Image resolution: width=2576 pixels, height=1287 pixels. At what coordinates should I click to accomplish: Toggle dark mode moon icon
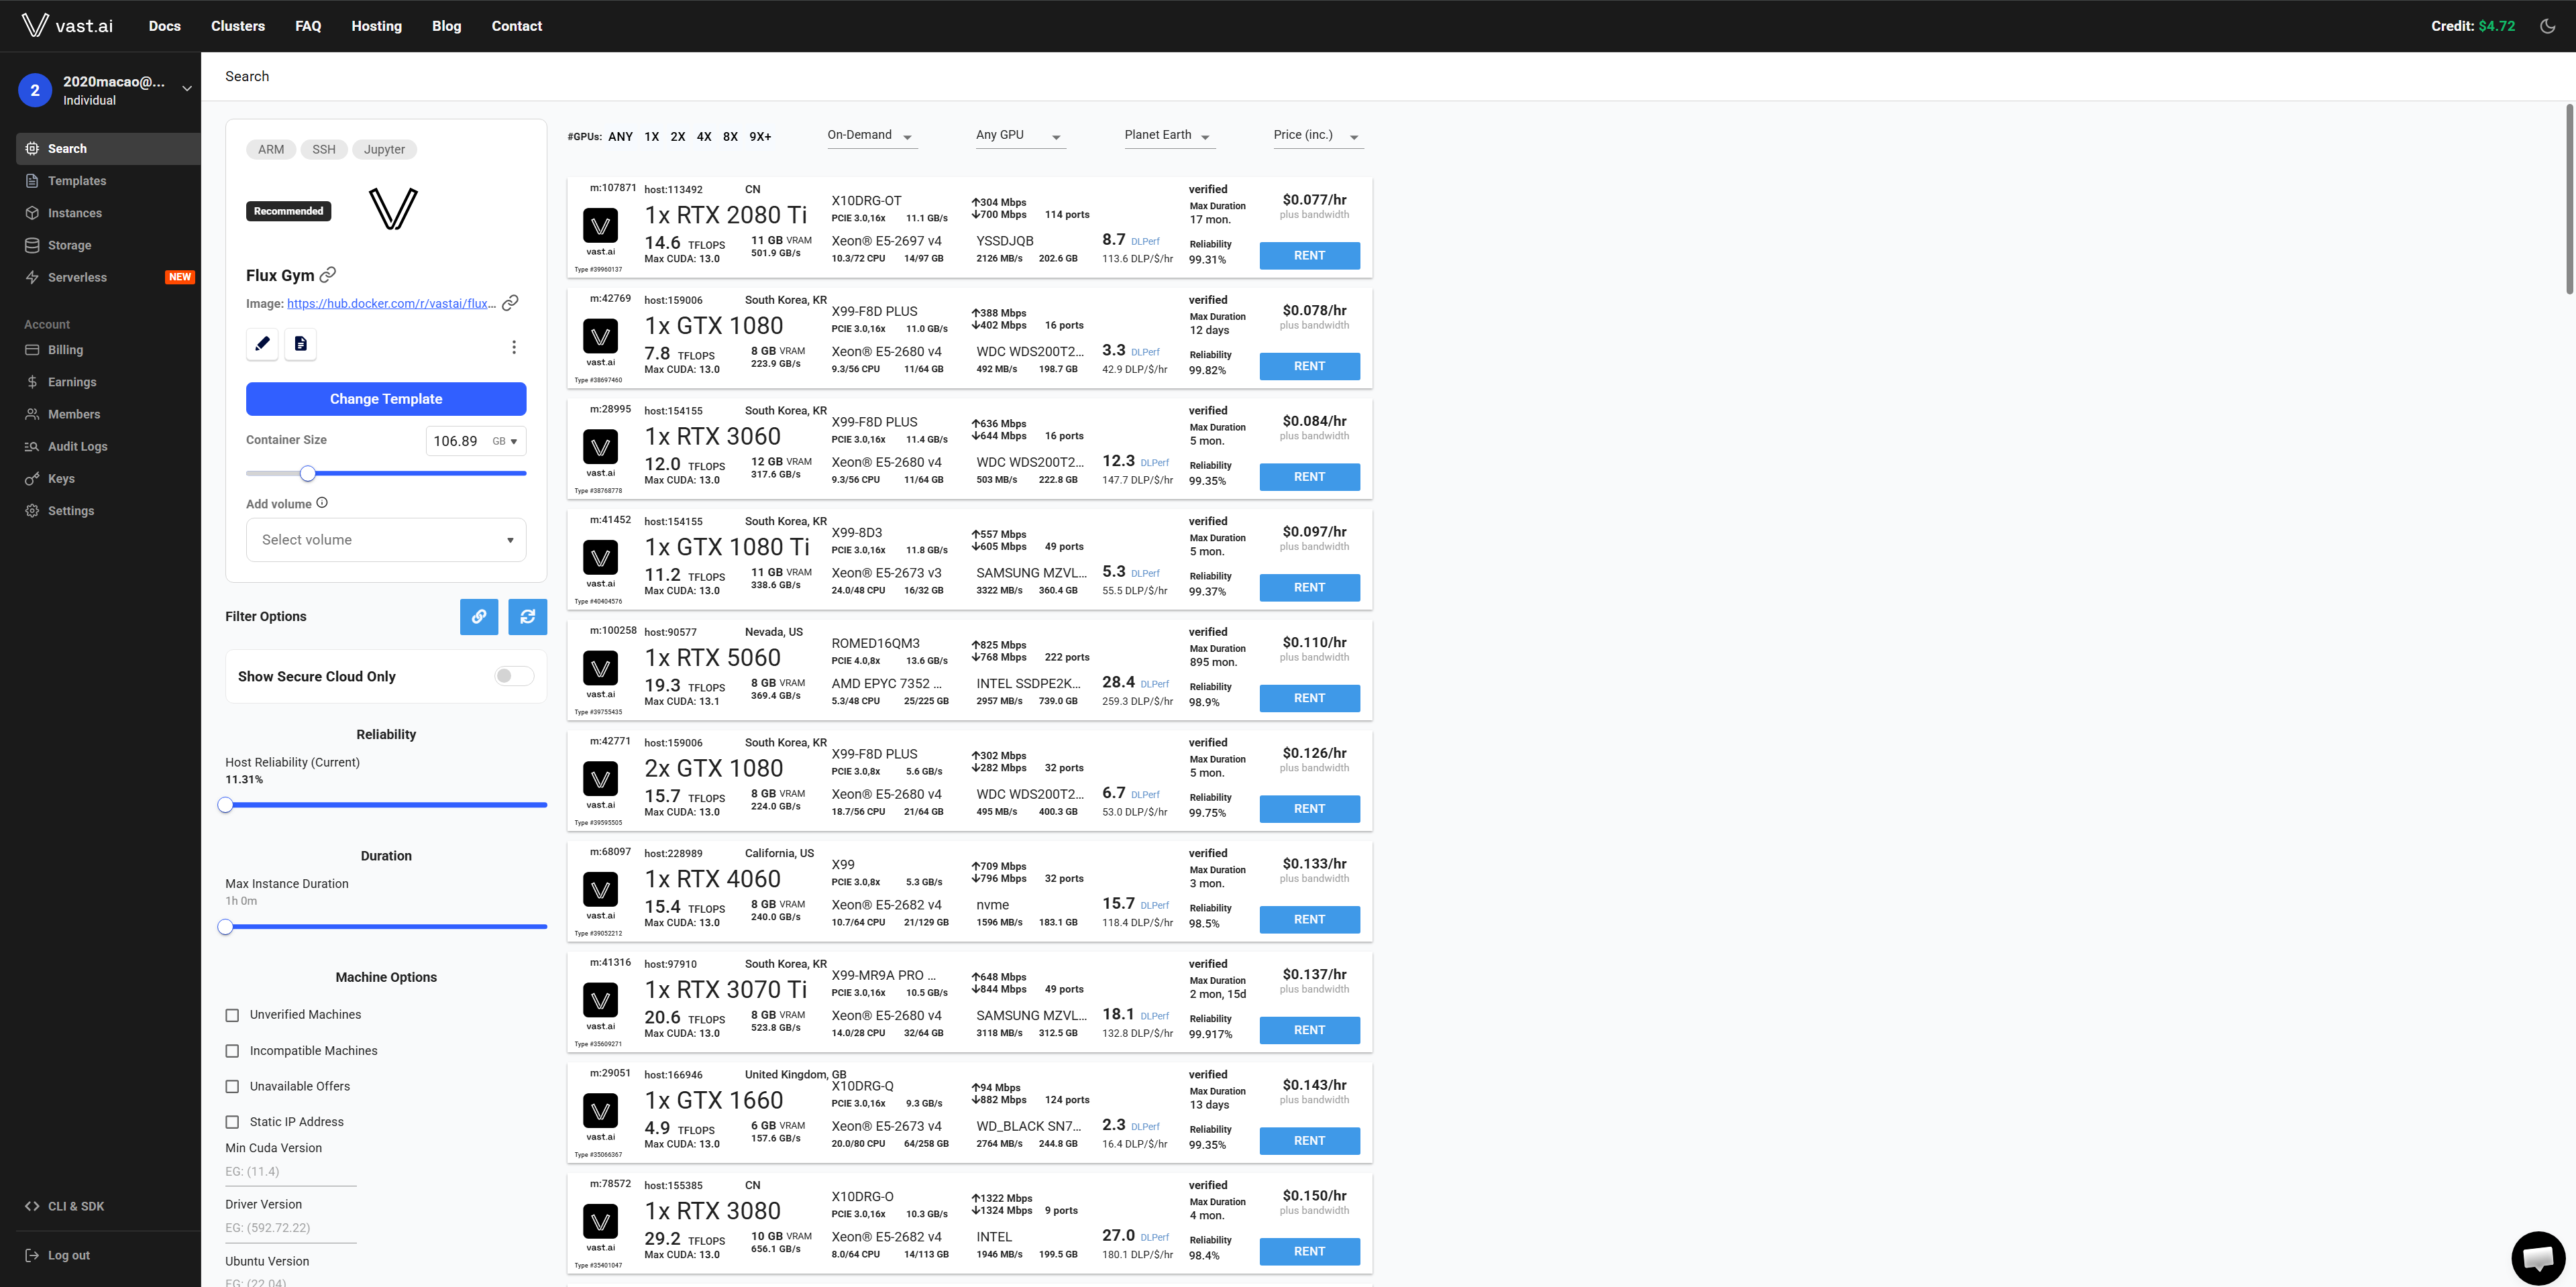click(x=2547, y=26)
